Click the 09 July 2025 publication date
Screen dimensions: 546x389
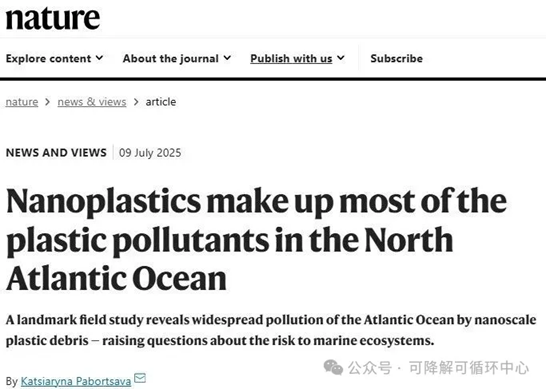coord(150,153)
